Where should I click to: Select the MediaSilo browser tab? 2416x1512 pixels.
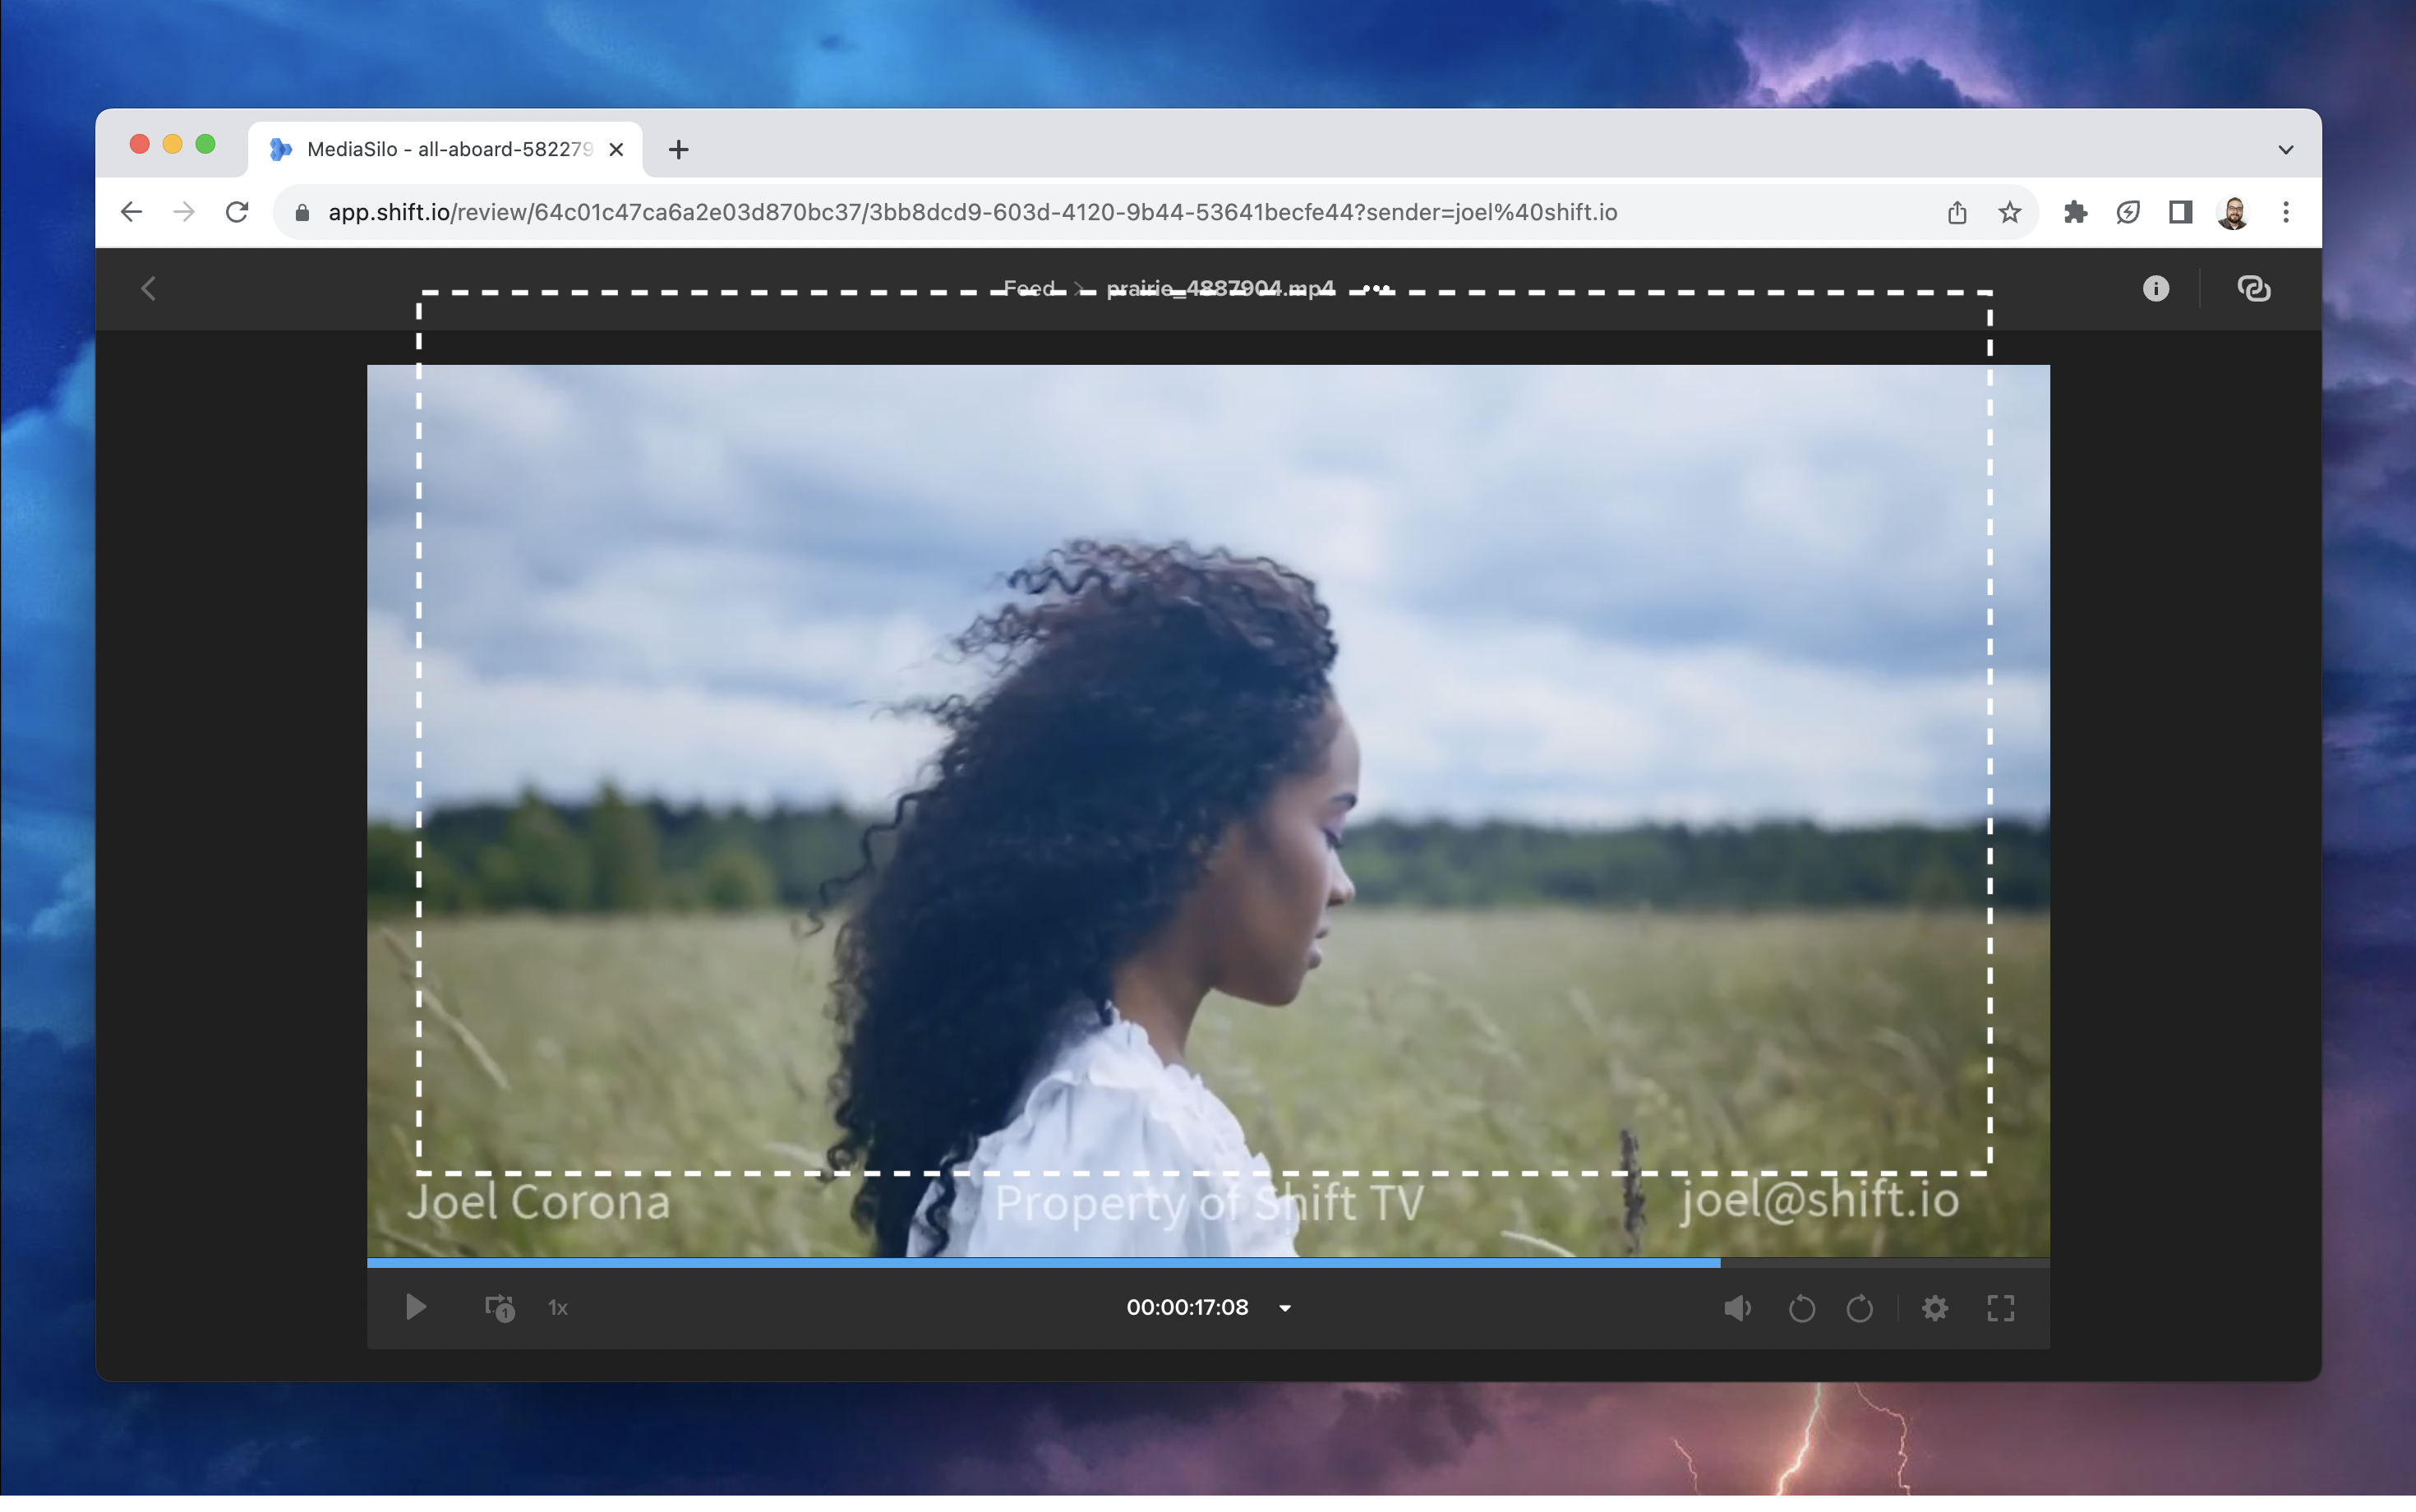446,149
